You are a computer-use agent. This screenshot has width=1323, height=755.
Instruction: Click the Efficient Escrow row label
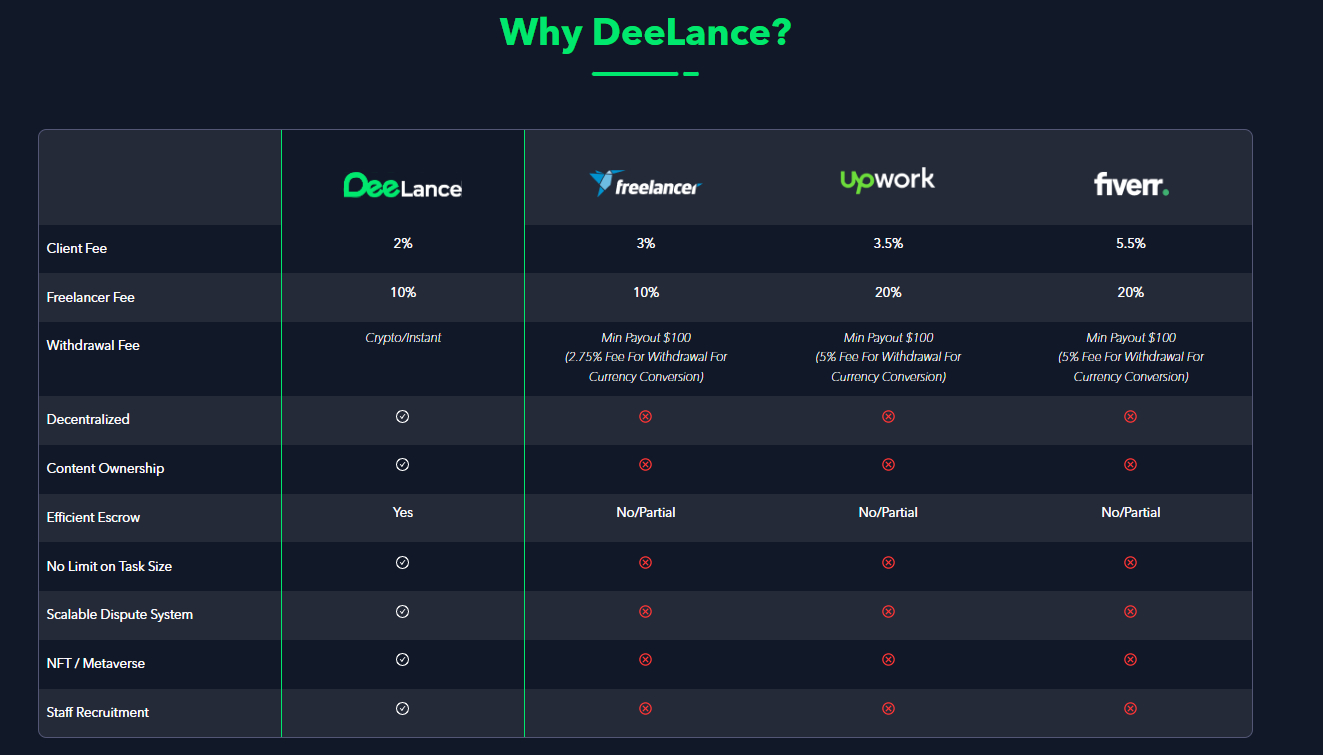(x=93, y=518)
